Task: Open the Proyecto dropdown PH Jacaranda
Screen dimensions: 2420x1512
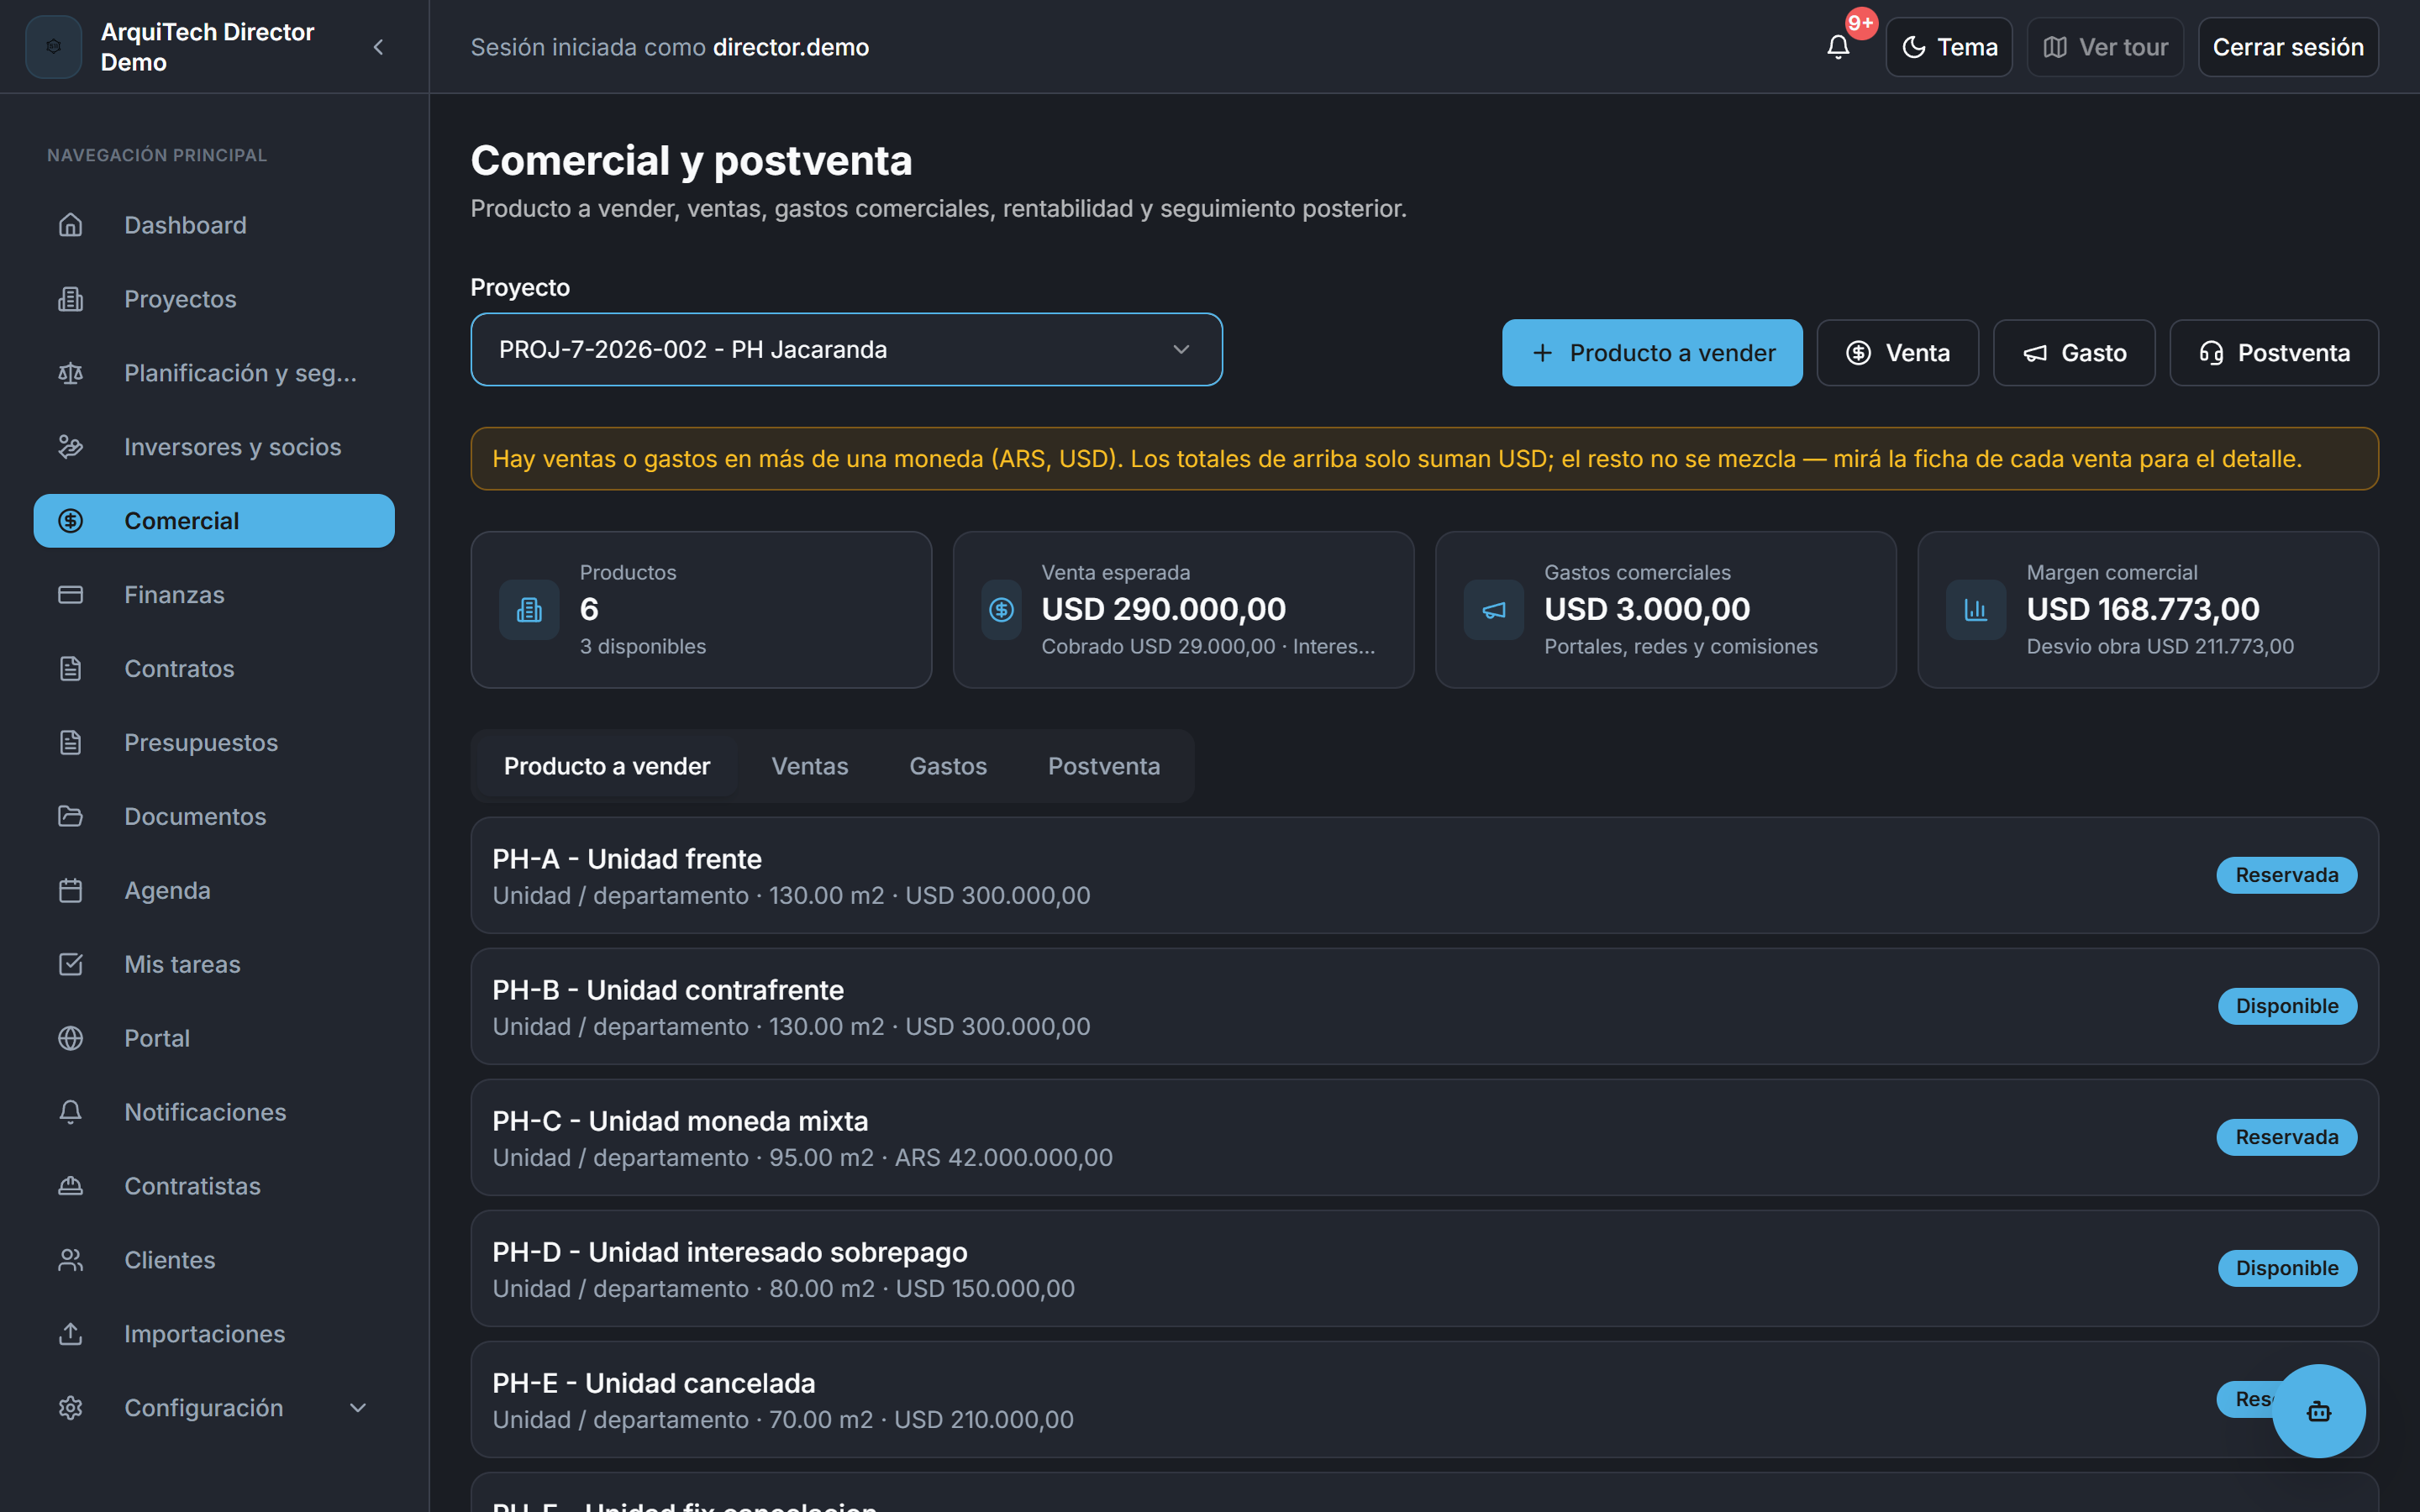Action: click(x=846, y=350)
